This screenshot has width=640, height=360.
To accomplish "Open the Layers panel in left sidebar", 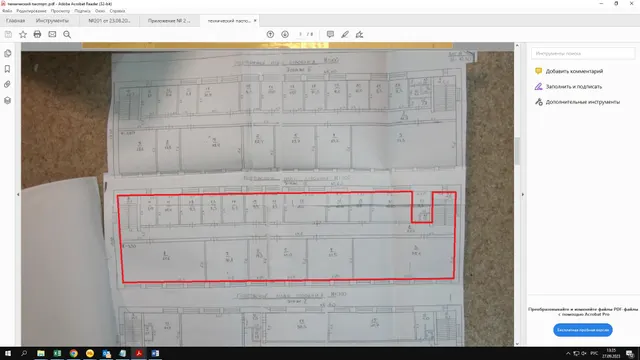I will [x=7, y=100].
